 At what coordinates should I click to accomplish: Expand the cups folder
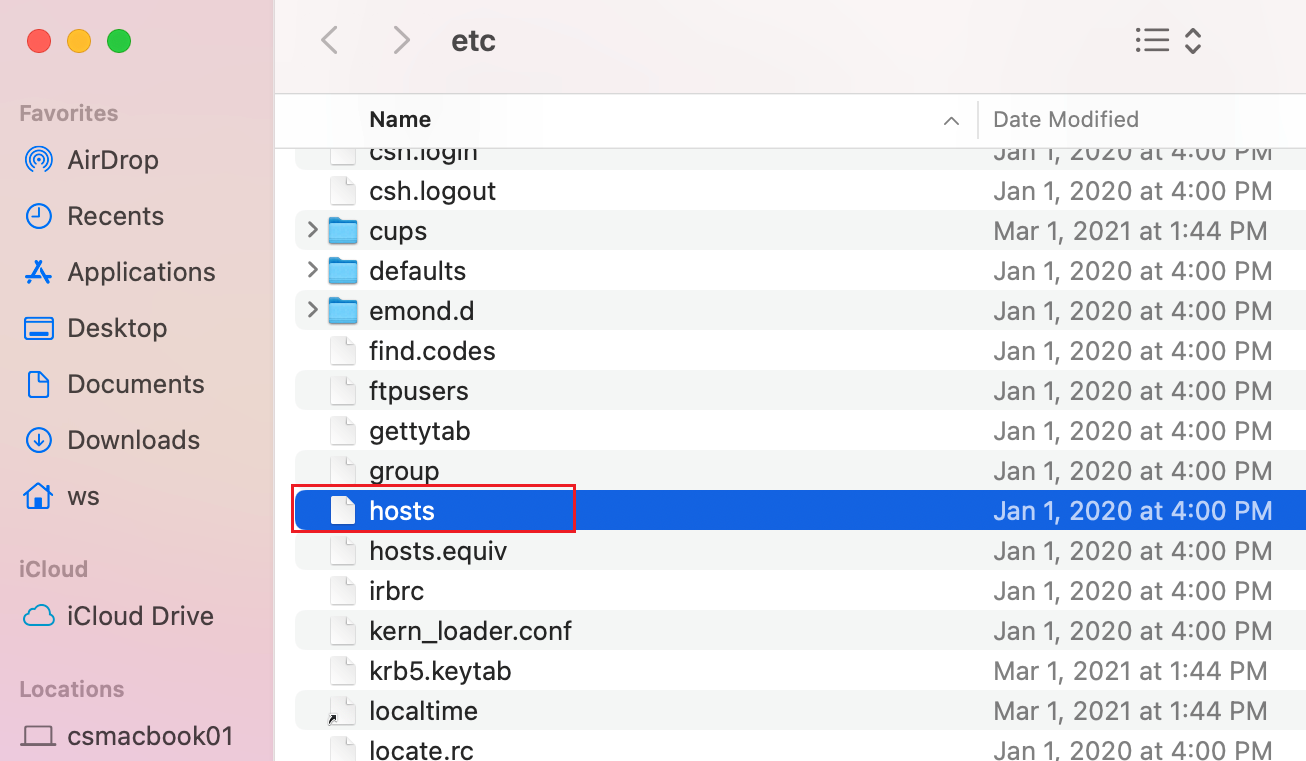[312, 231]
